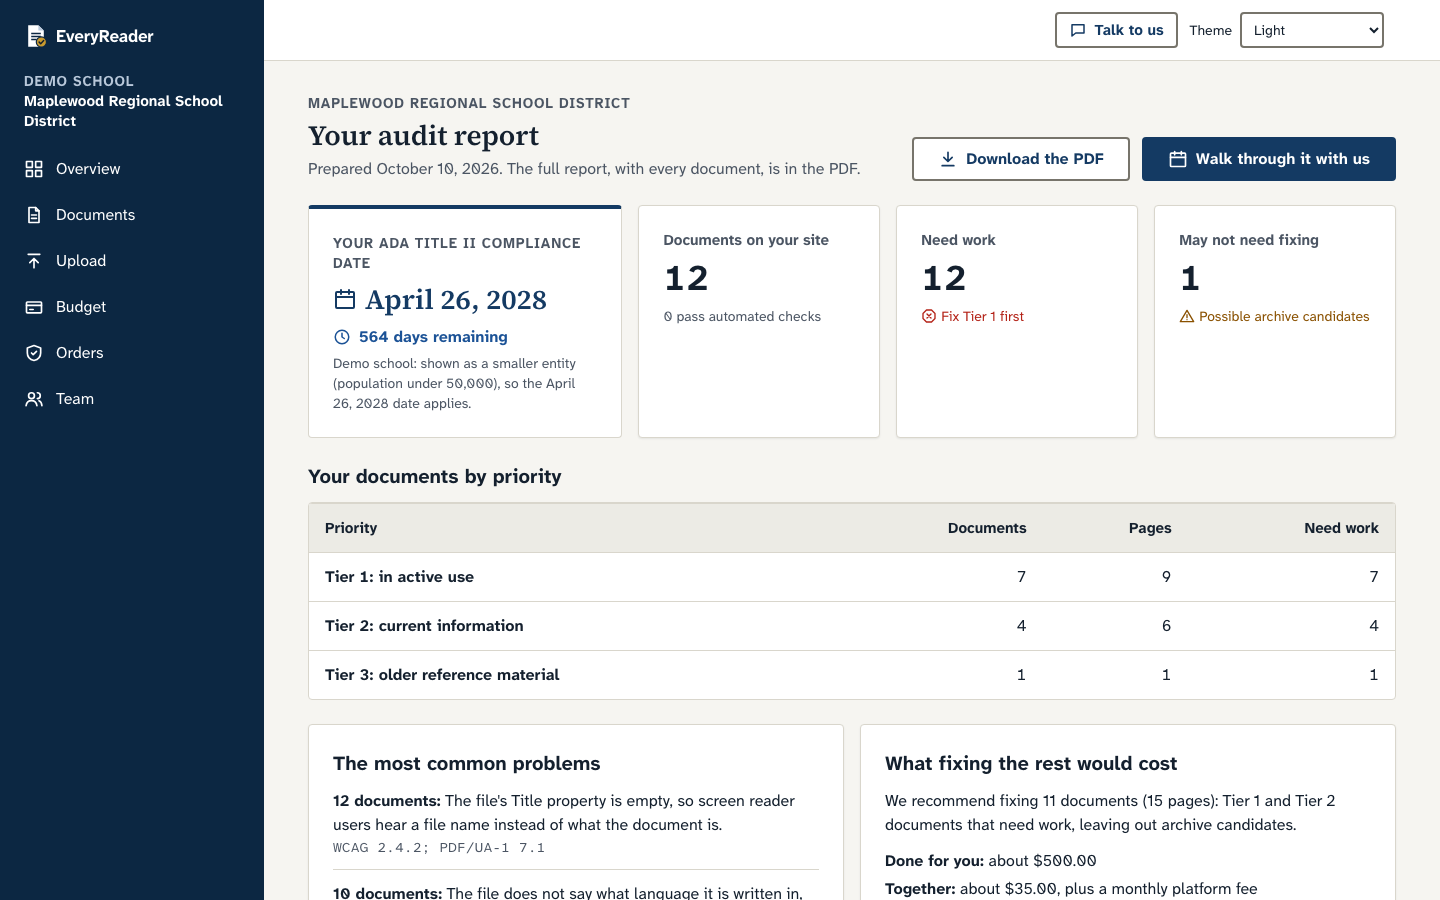
Task: Open the Theme dropdown set to Light
Action: click(1312, 30)
